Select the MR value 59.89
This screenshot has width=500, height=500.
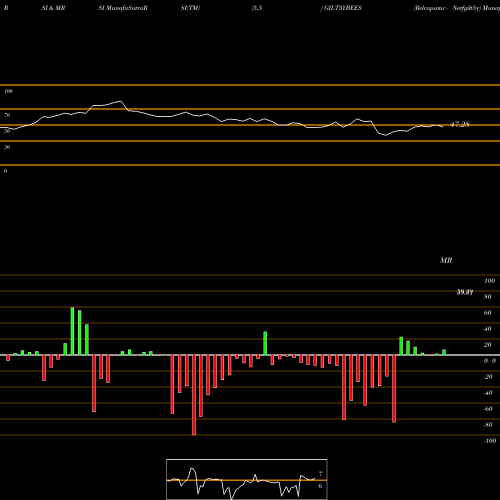pyautogui.click(x=465, y=292)
